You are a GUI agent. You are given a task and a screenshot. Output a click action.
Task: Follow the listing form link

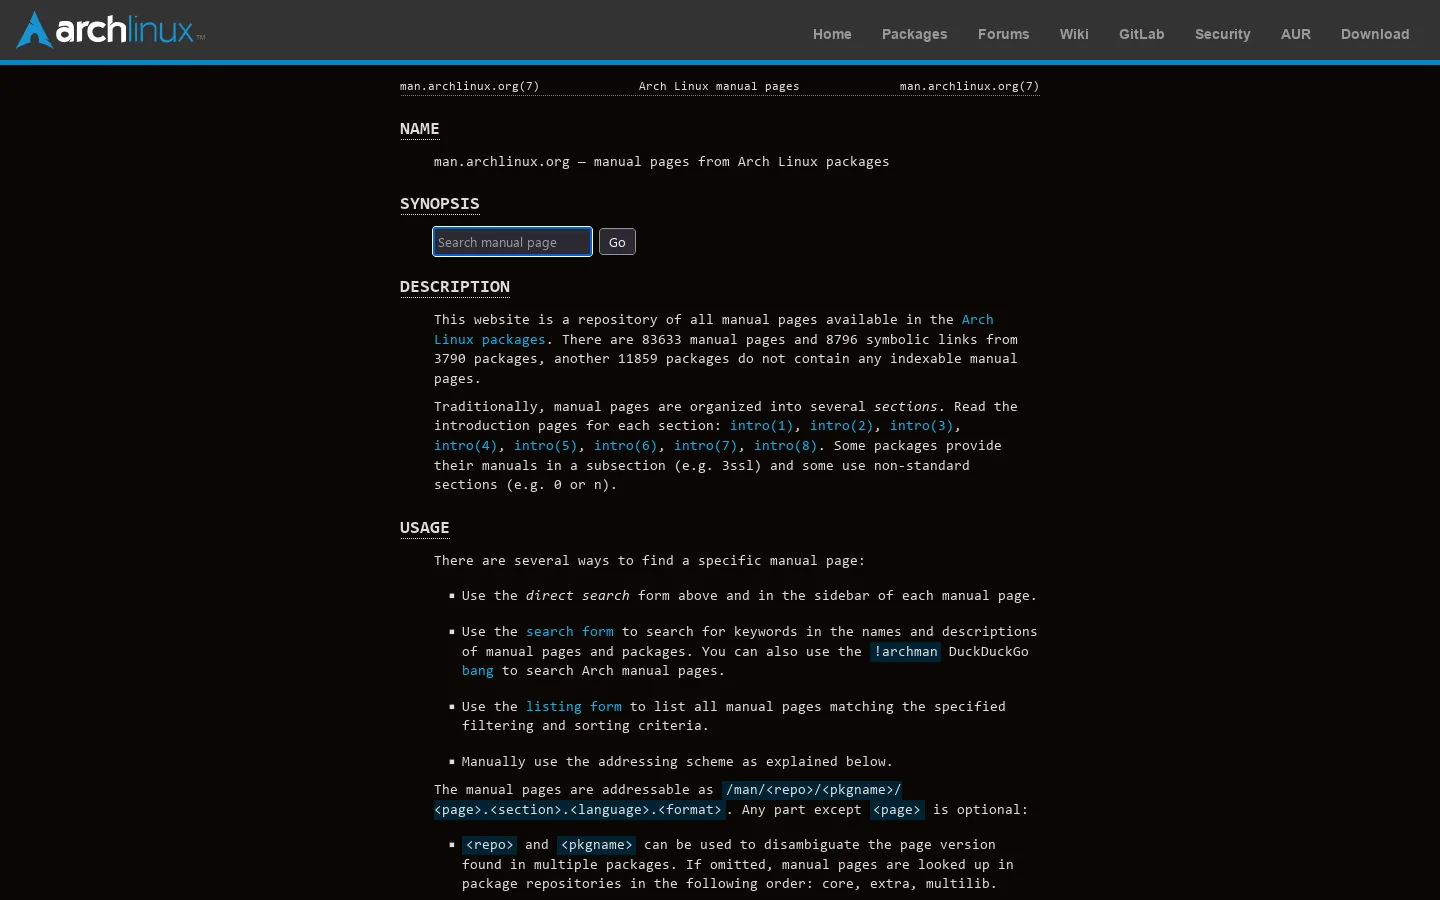pos(574,707)
